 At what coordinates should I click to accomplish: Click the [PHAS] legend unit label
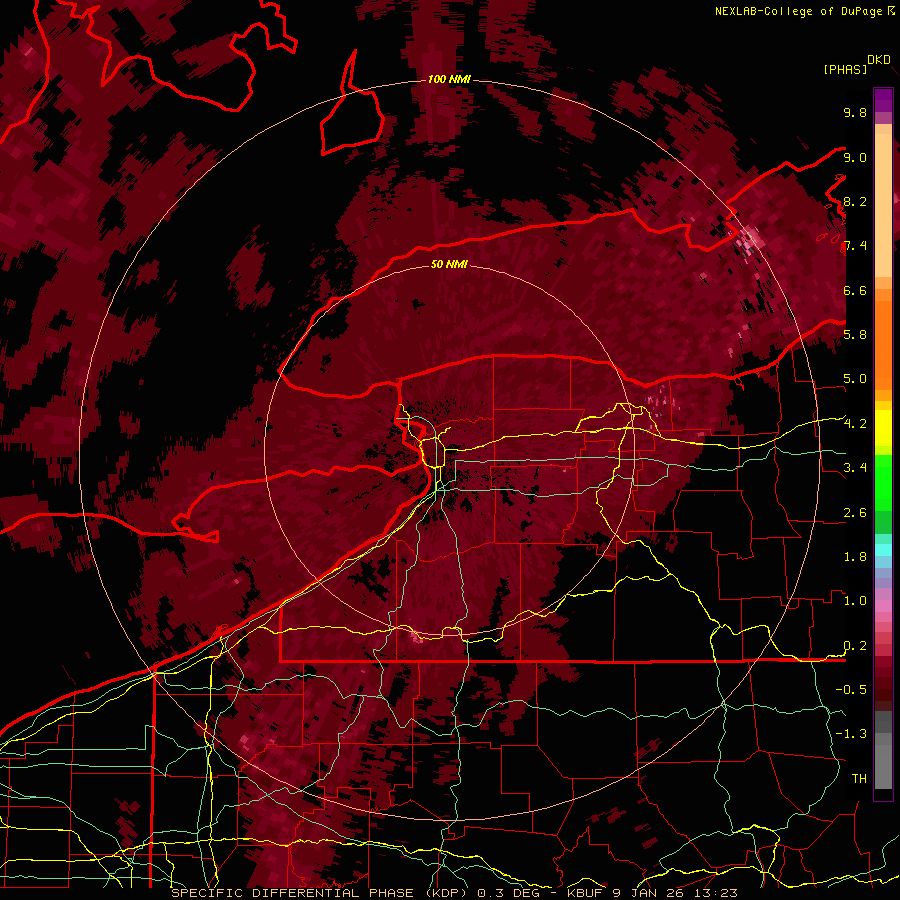point(845,70)
